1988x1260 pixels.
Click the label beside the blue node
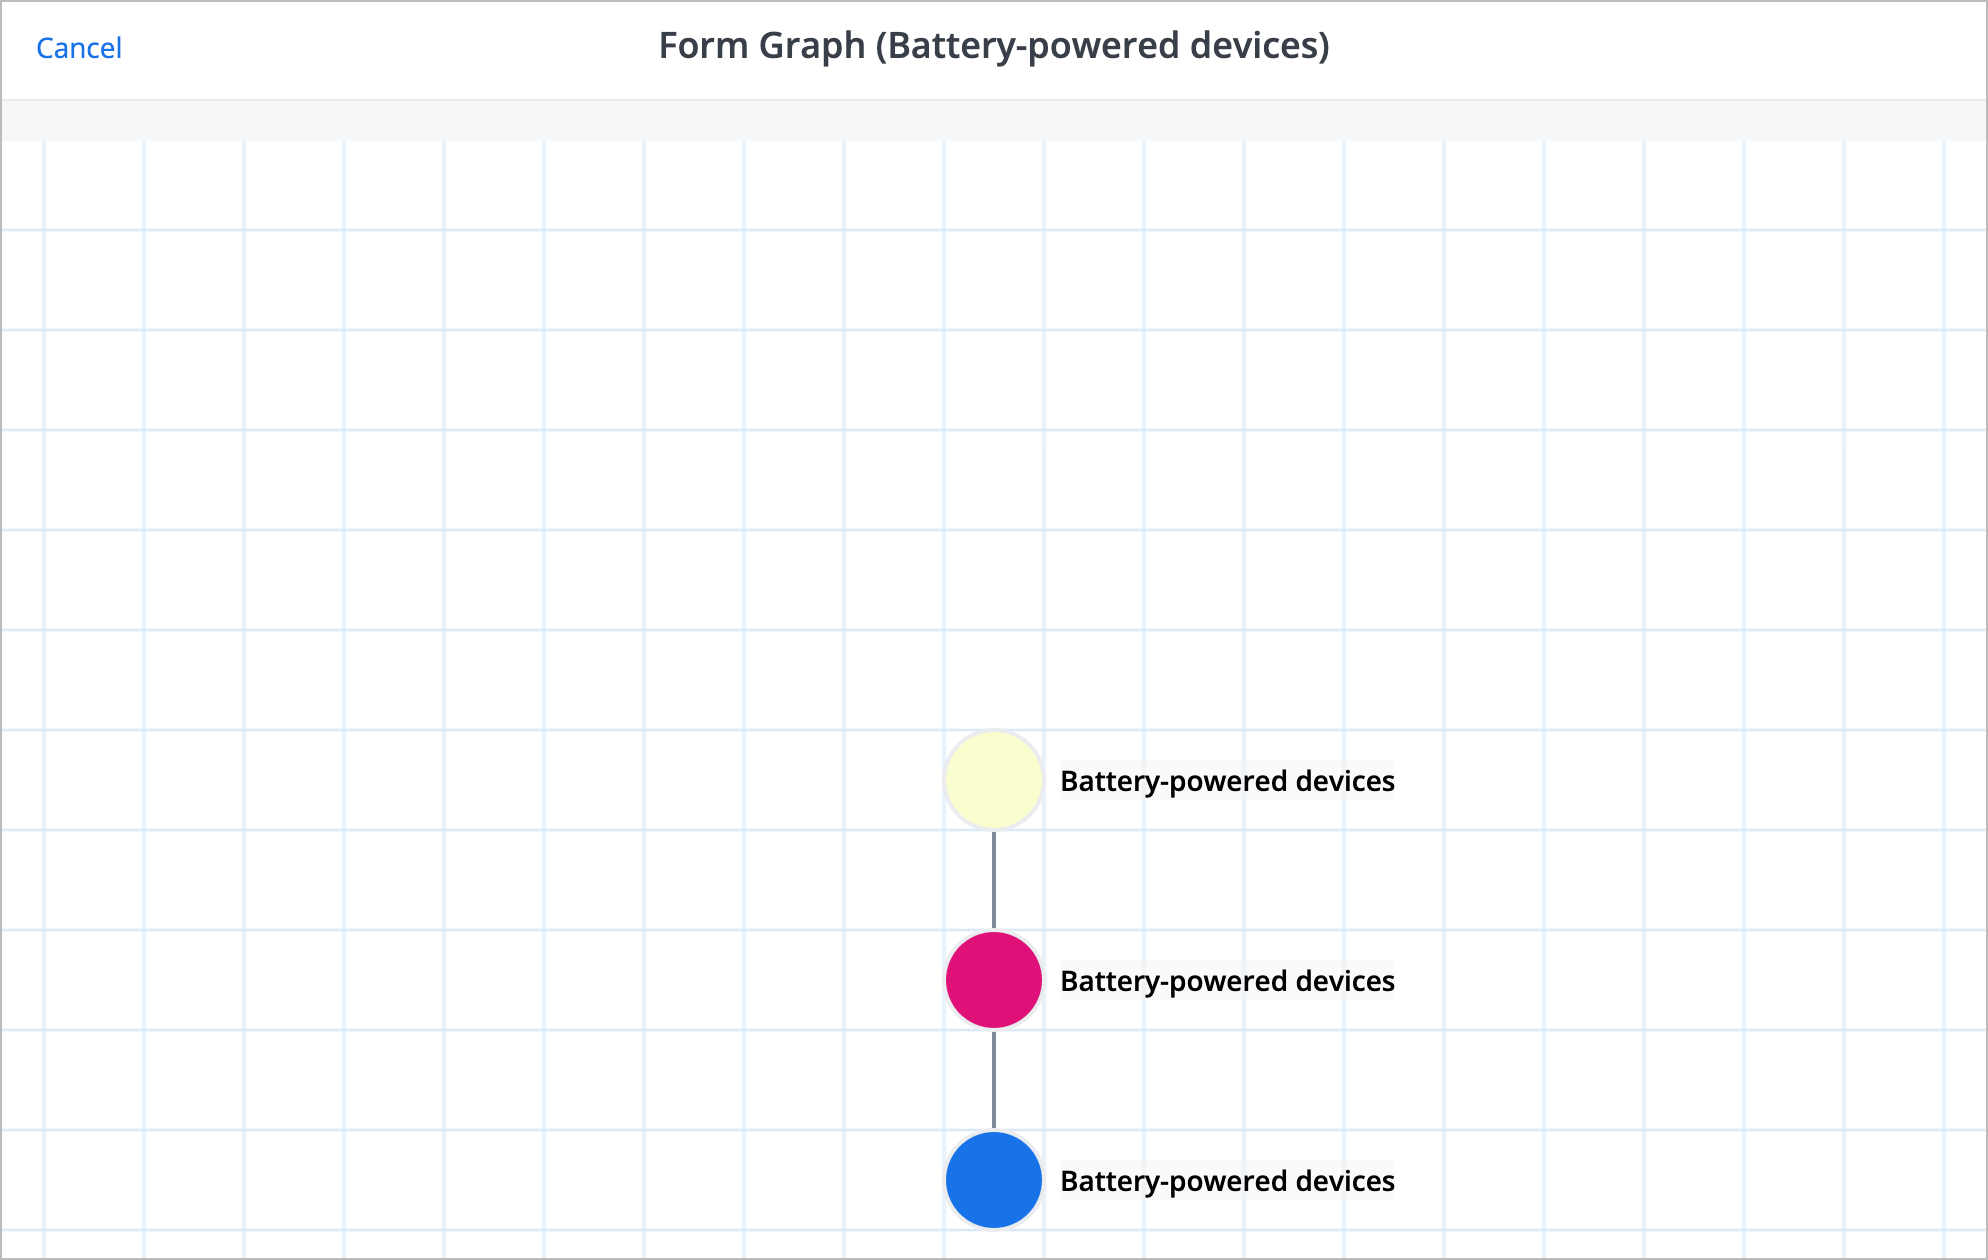coord(1227,1181)
